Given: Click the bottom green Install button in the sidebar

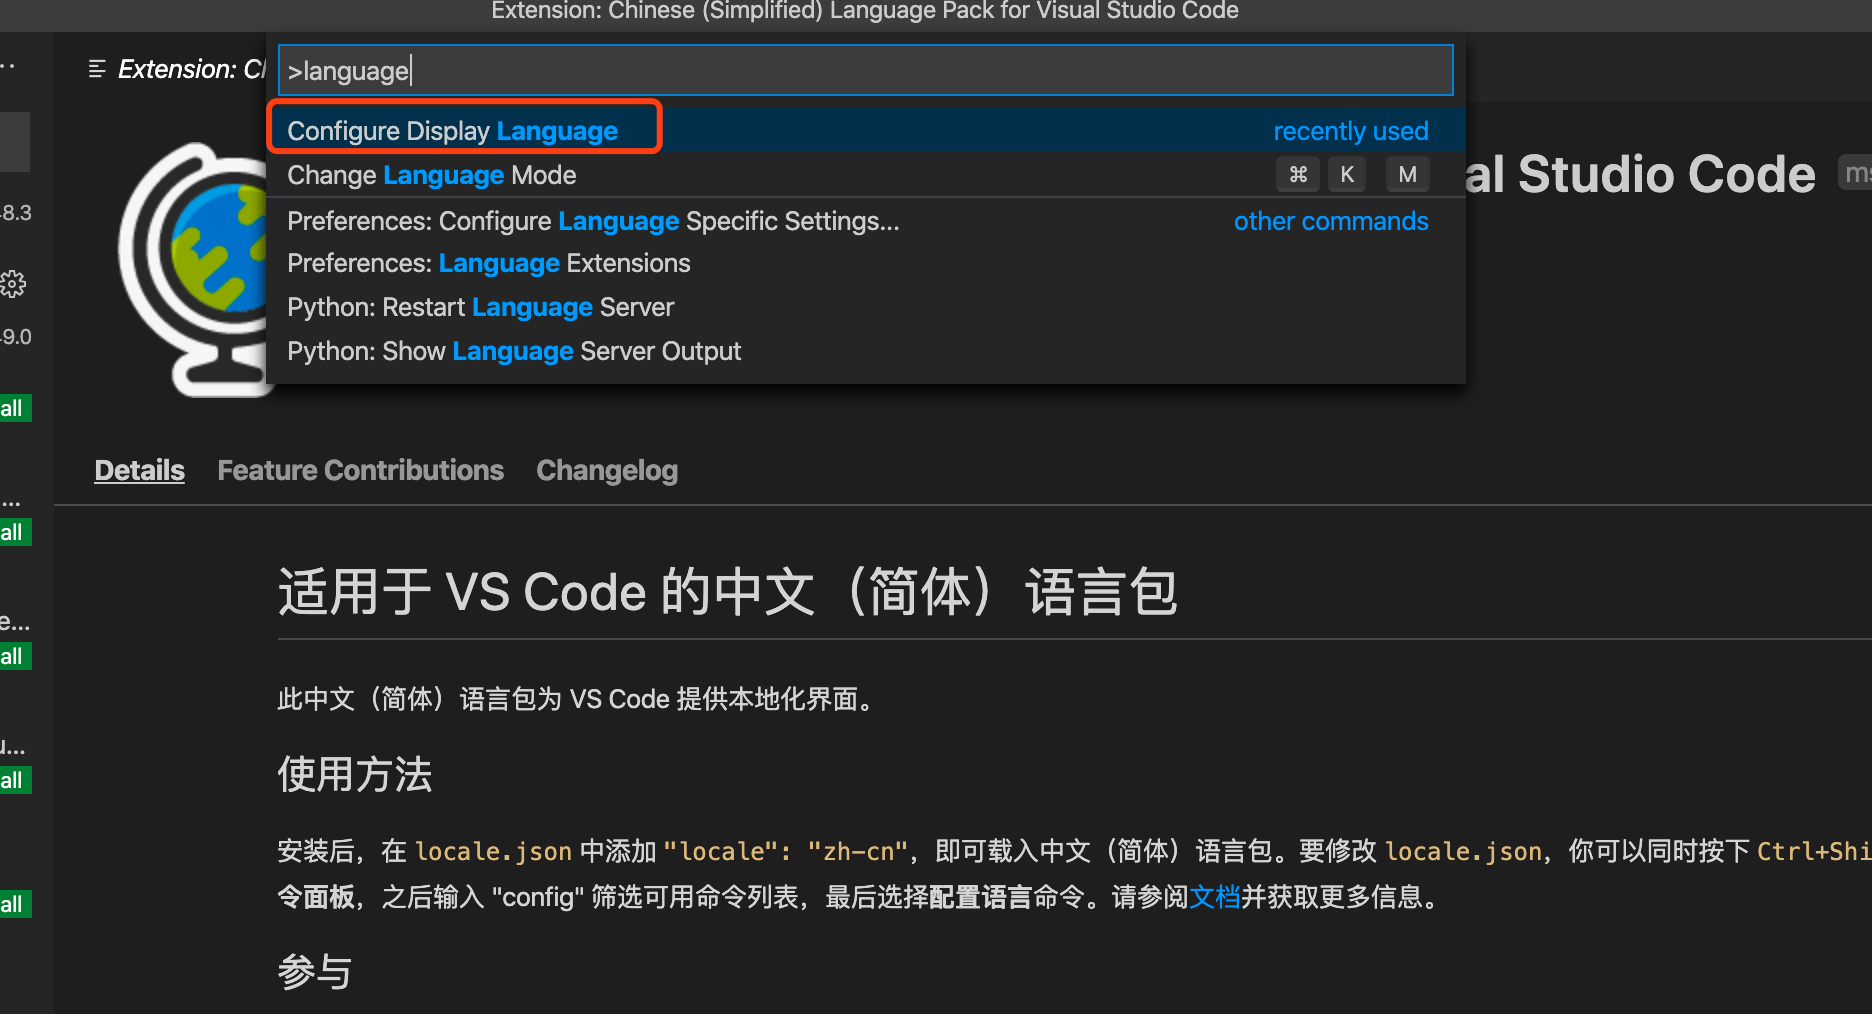Looking at the screenshot, I should pos(13,903).
